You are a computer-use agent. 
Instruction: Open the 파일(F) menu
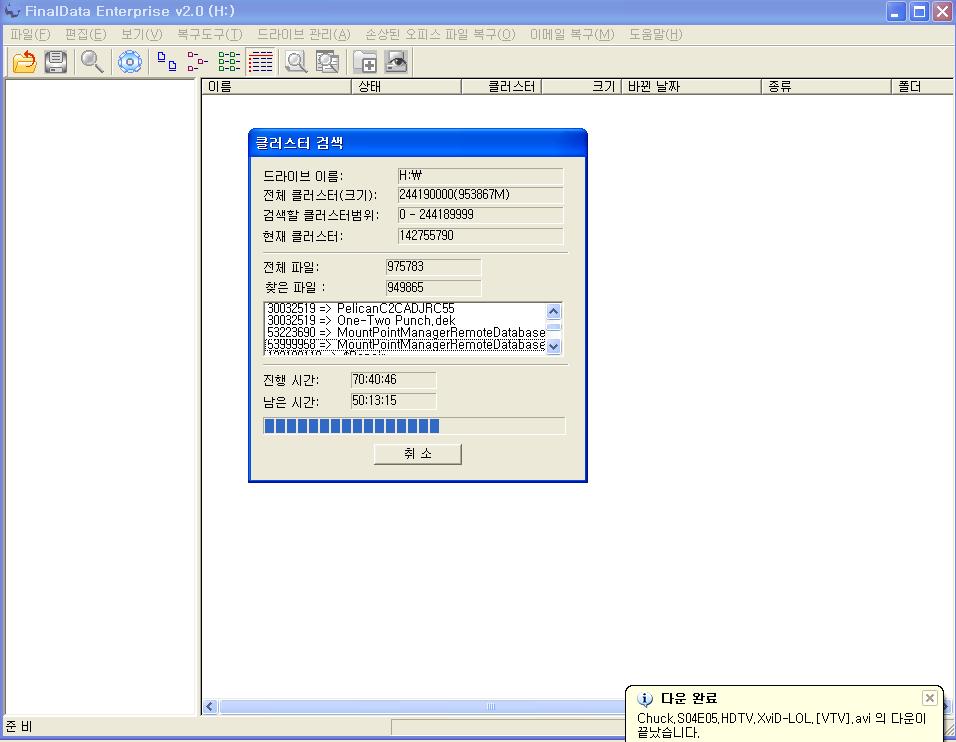click(30, 35)
